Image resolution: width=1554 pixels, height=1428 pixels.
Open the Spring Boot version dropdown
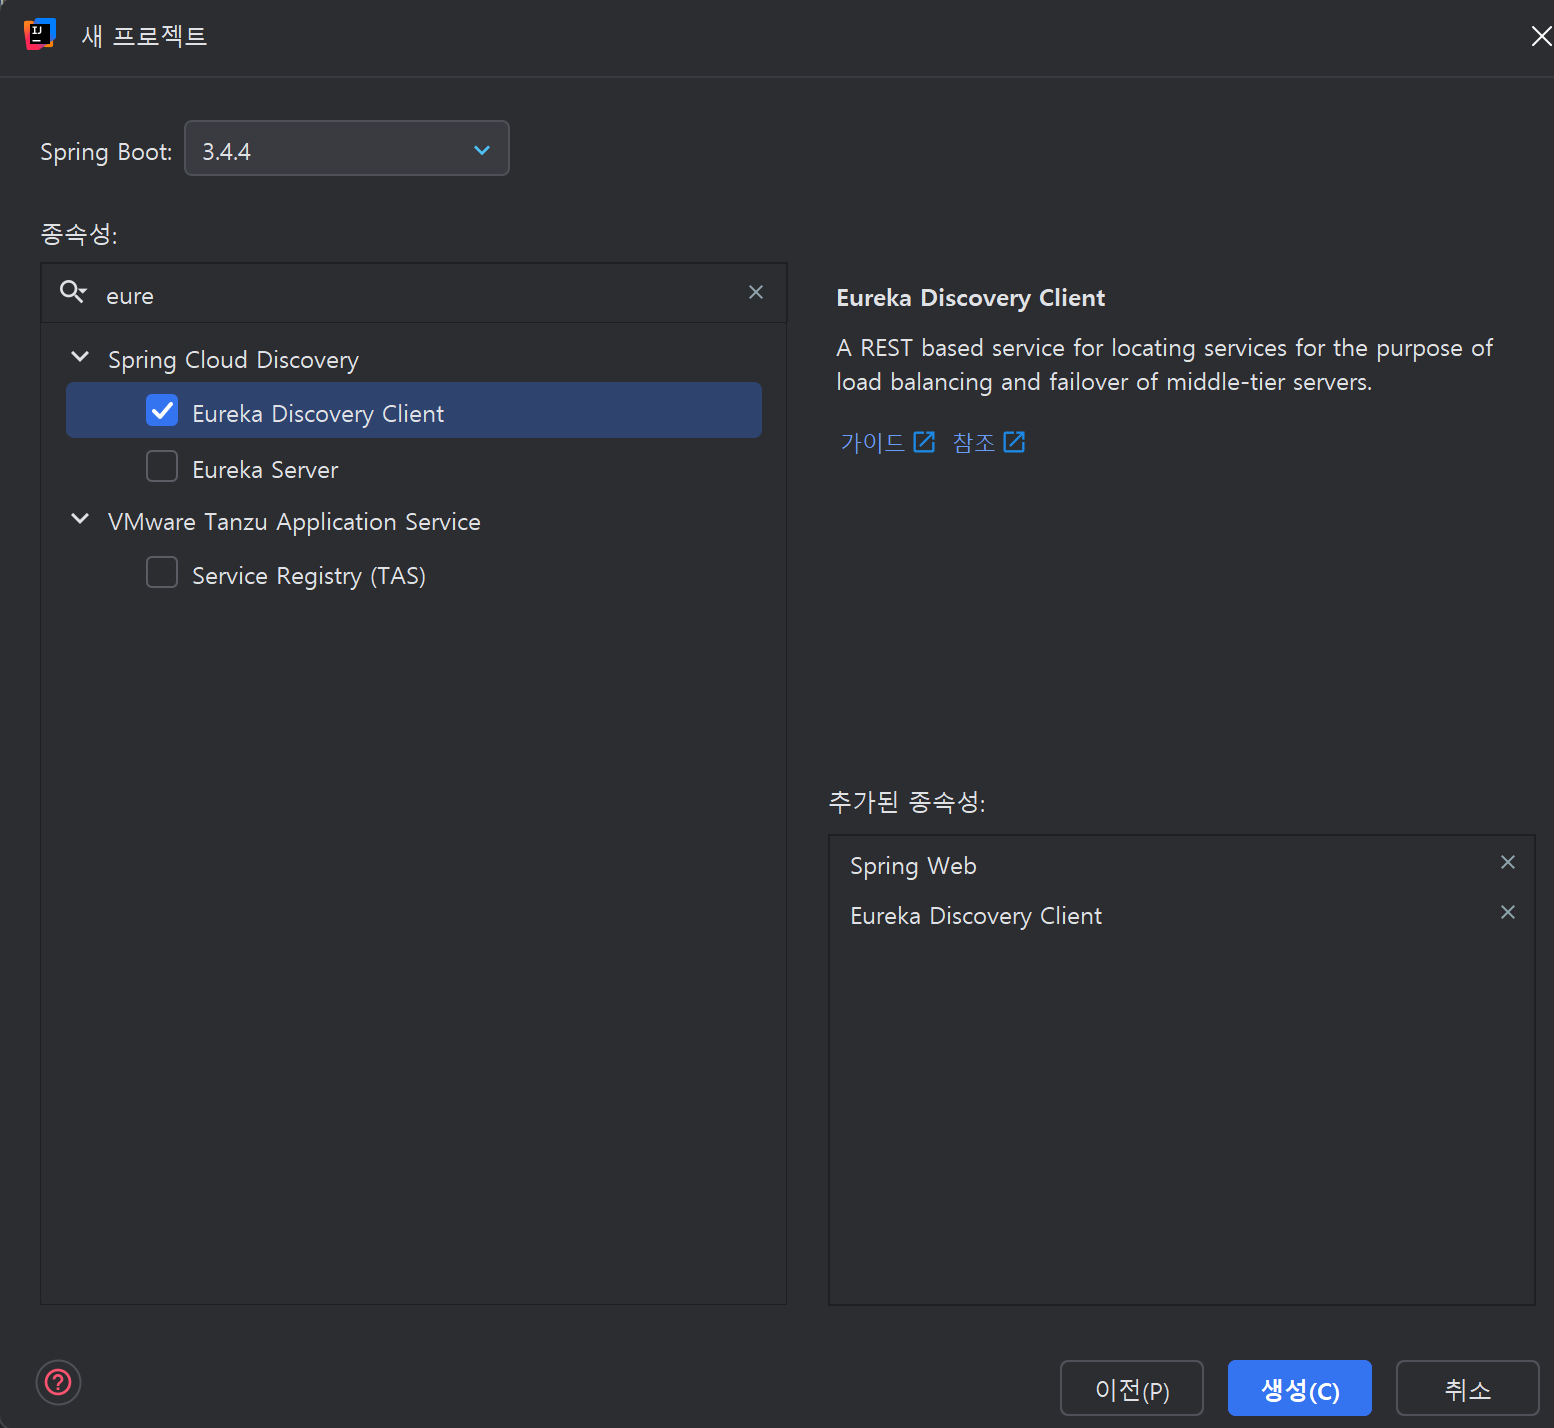[347, 148]
